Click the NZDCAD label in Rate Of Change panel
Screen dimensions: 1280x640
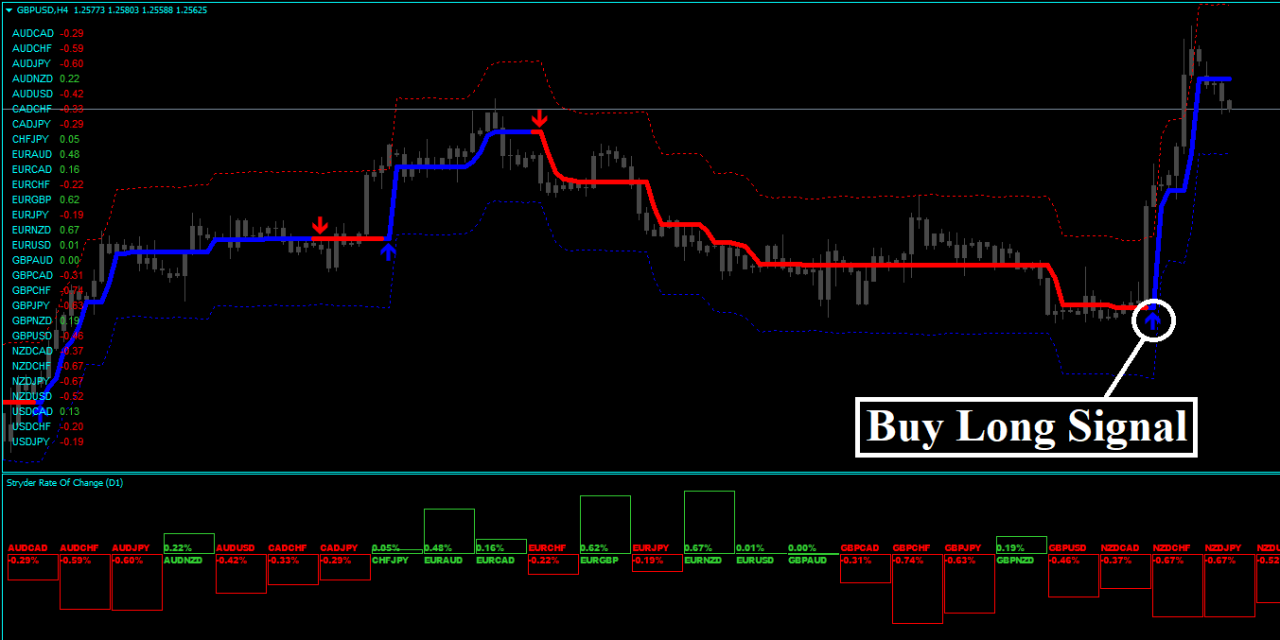pyautogui.click(x=1120, y=548)
